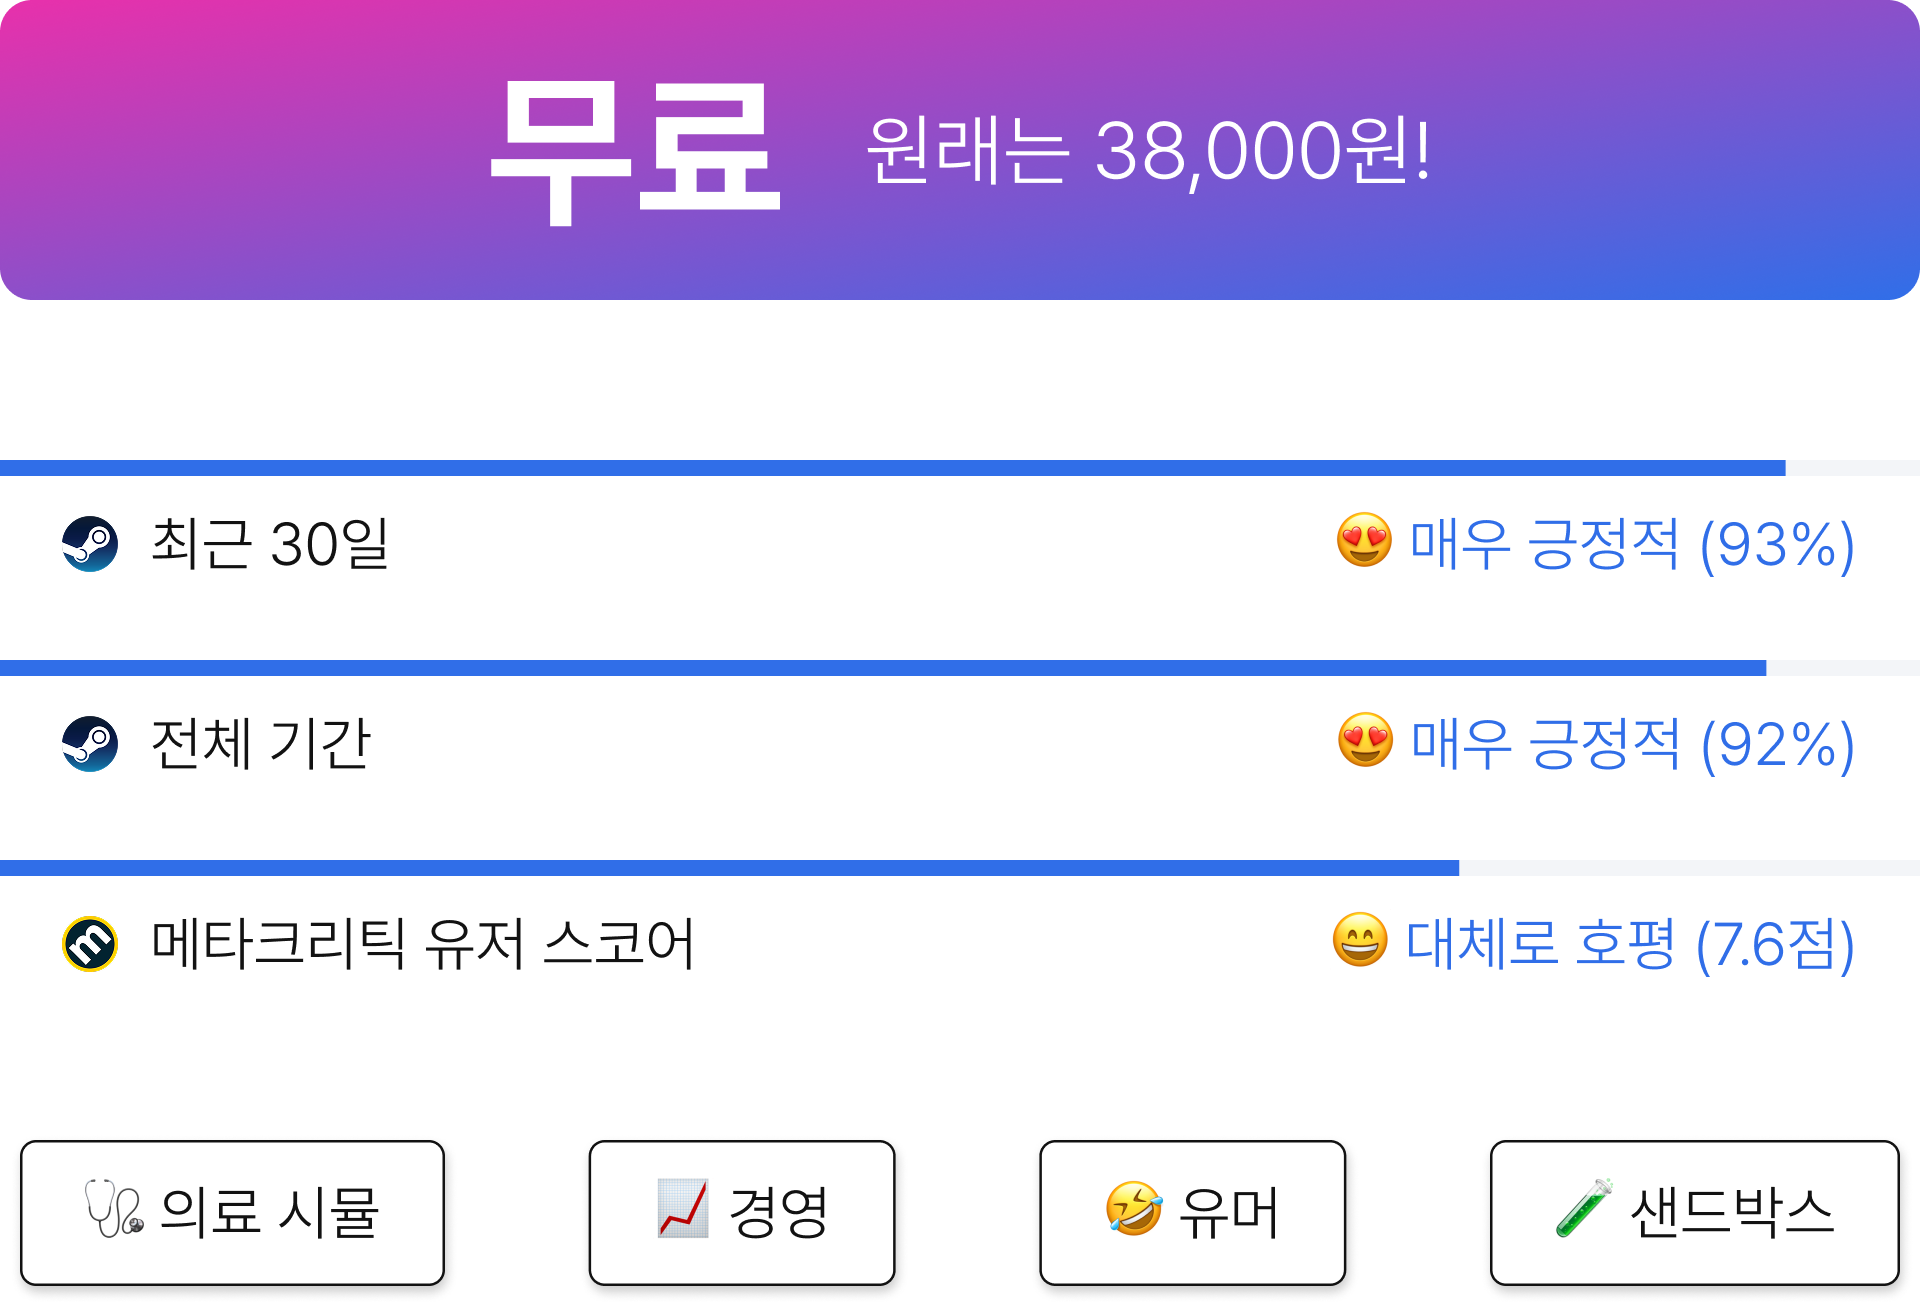Click the 메타크리틱 유저 스코어 label
This screenshot has height=1306, width=1920.
click(x=423, y=944)
